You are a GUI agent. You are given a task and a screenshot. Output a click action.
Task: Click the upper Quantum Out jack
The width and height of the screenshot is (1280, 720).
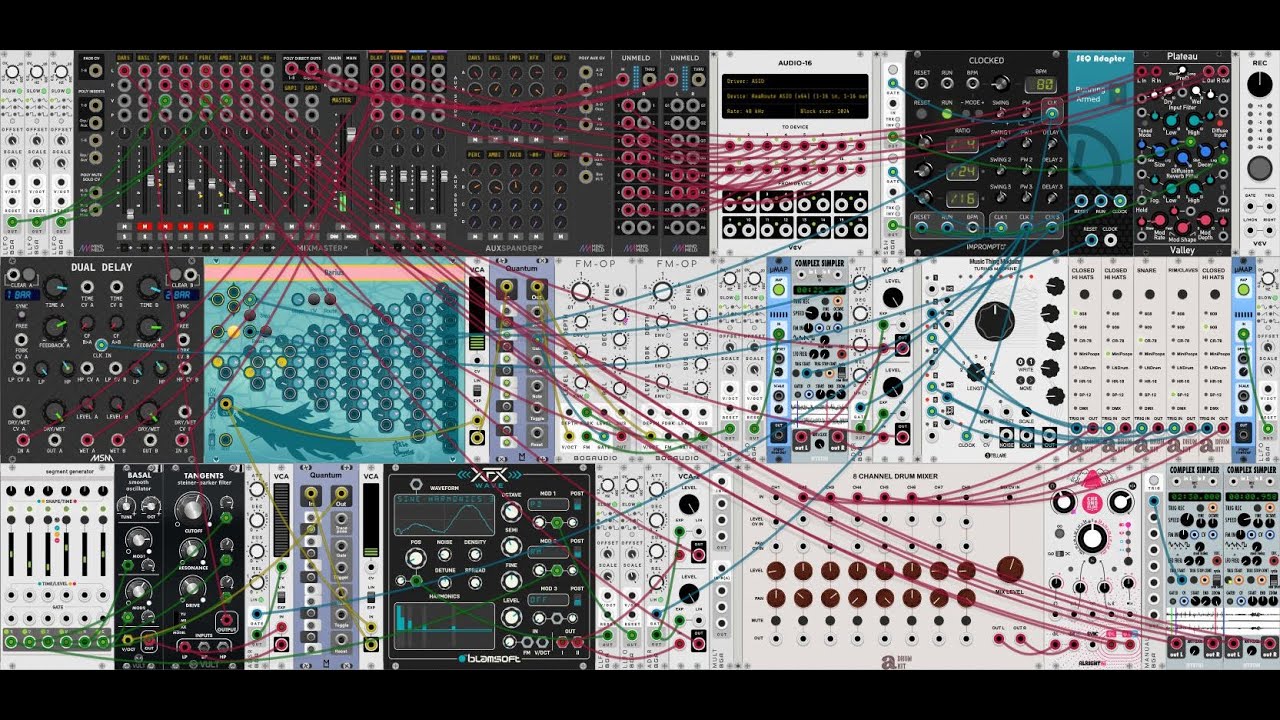[x=536, y=286]
